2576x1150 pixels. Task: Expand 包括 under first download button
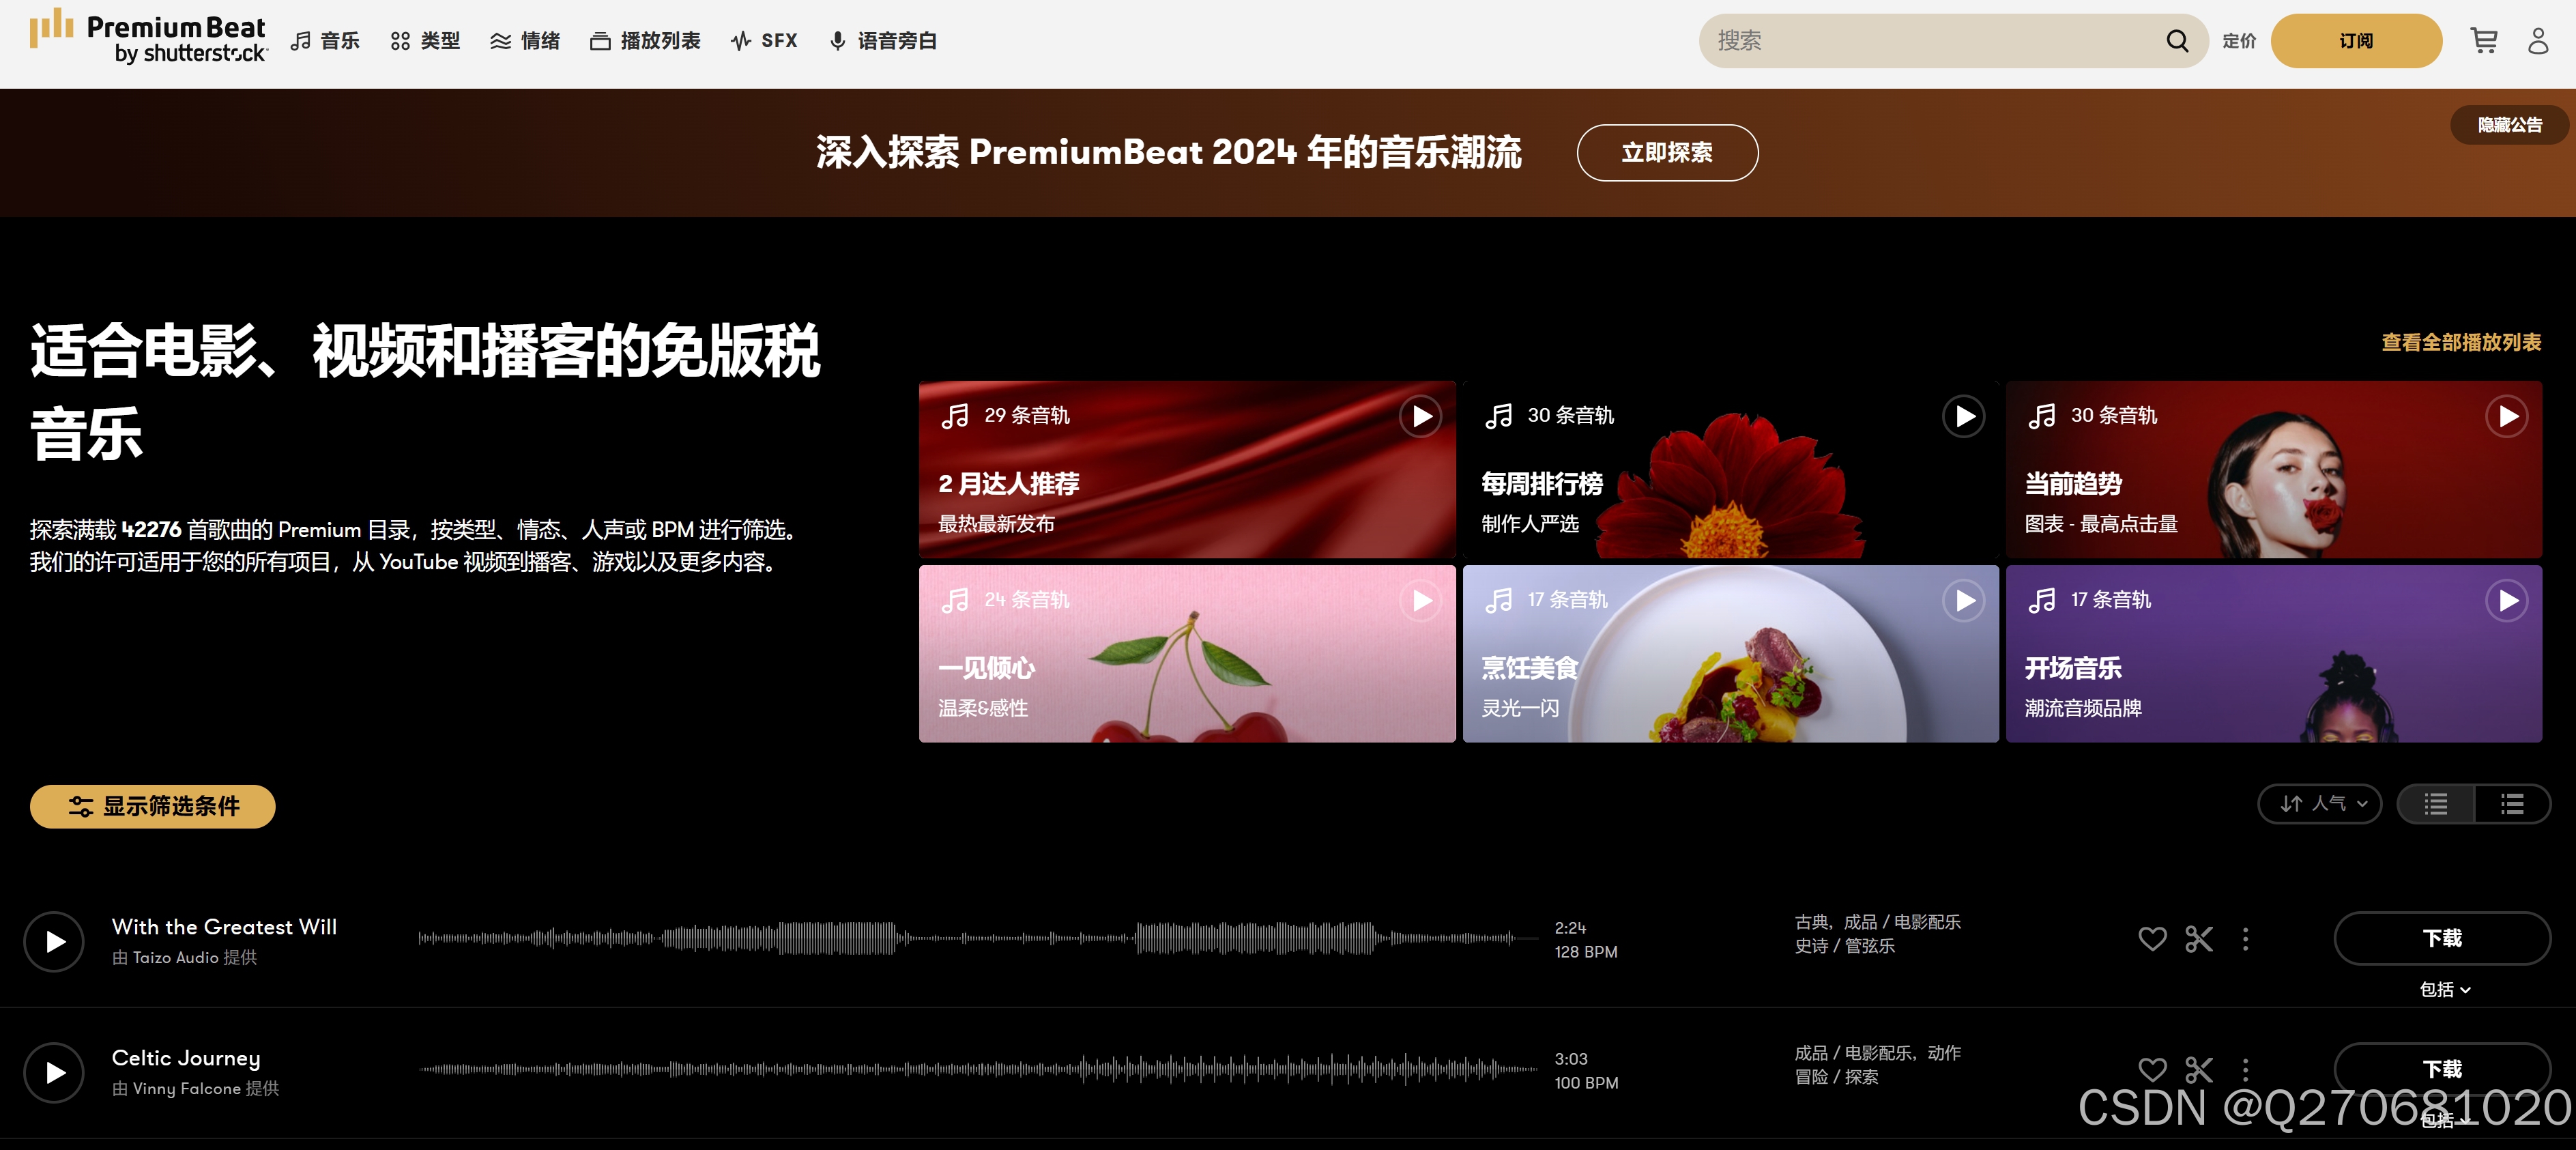coord(2444,989)
